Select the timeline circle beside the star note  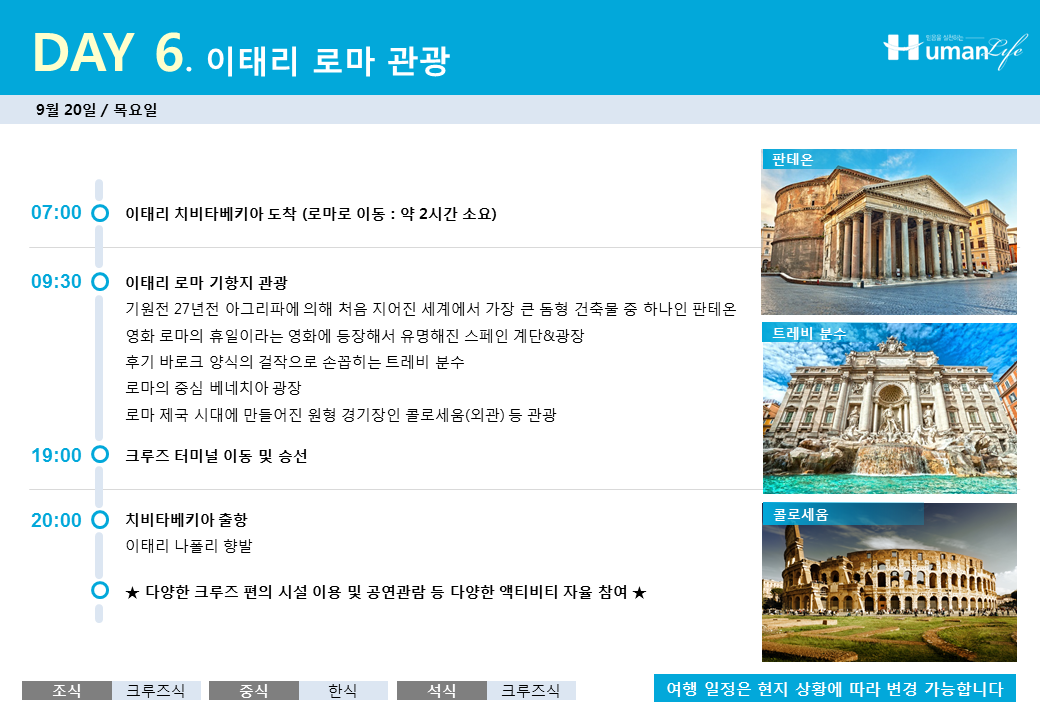click(100, 590)
